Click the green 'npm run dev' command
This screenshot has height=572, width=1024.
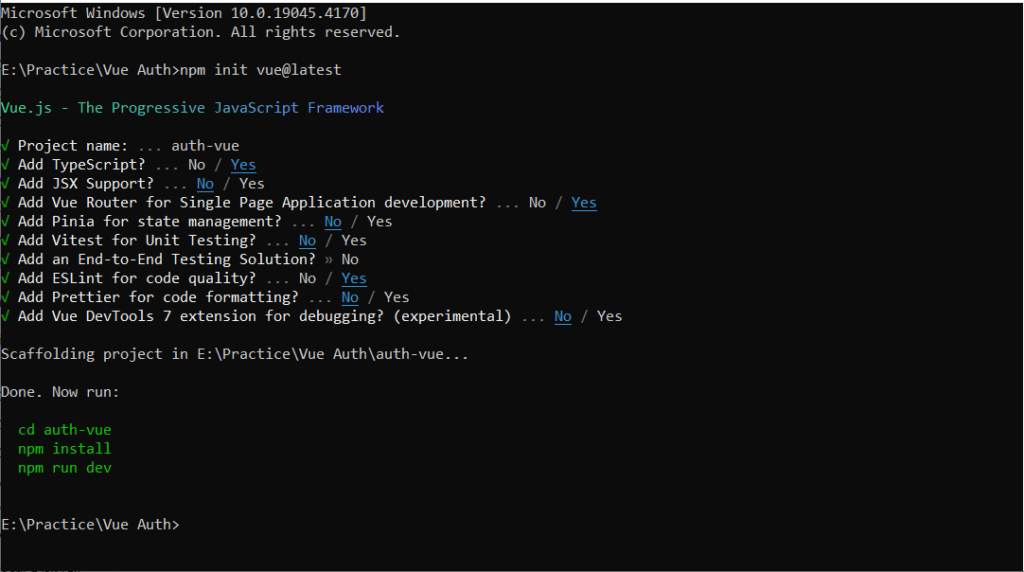[x=64, y=468]
